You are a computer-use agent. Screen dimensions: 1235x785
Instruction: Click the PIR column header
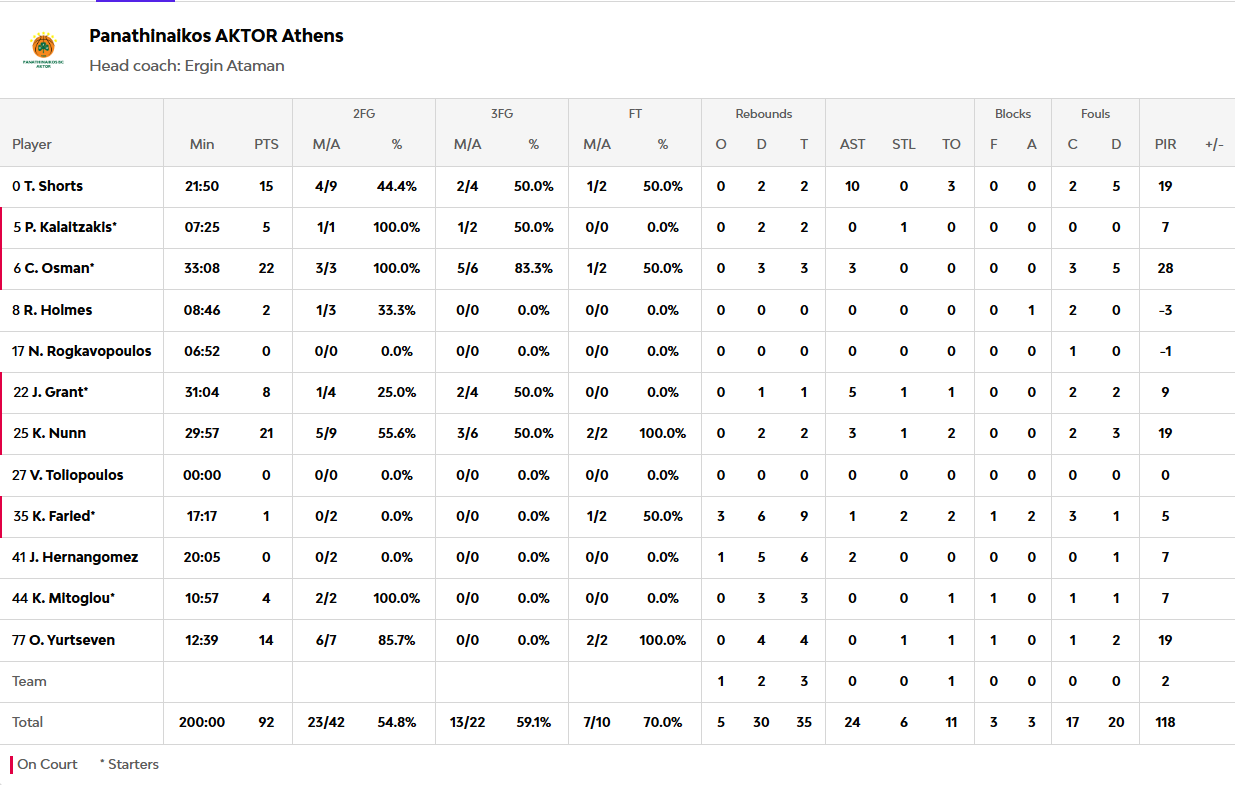[1165, 144]
